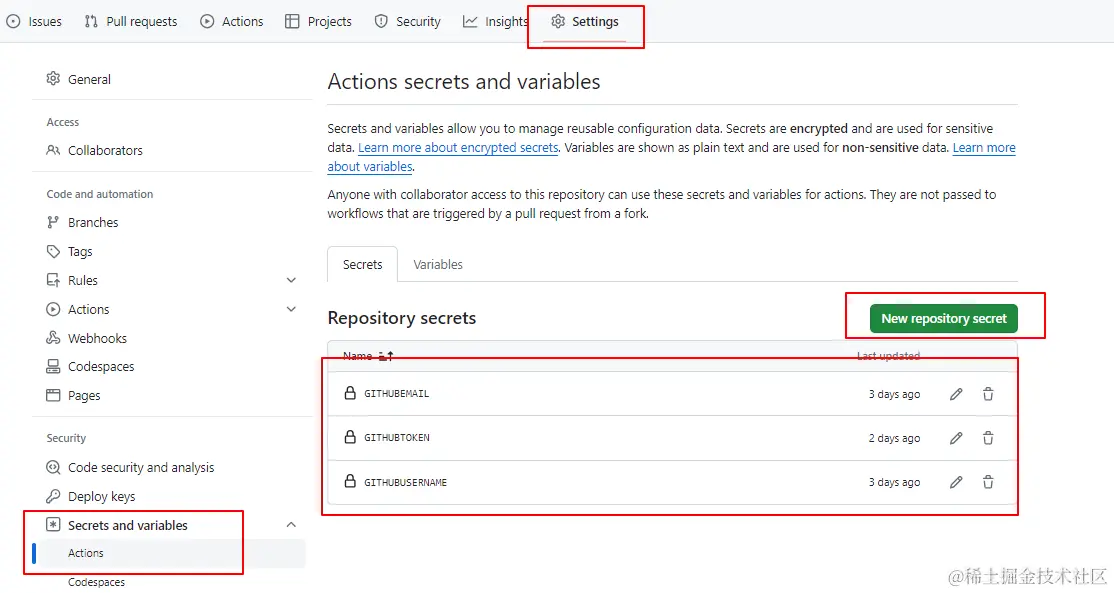Switch to the Variables tab
1114x593 pixels.
pyautogui.click(x=438, y=264)
